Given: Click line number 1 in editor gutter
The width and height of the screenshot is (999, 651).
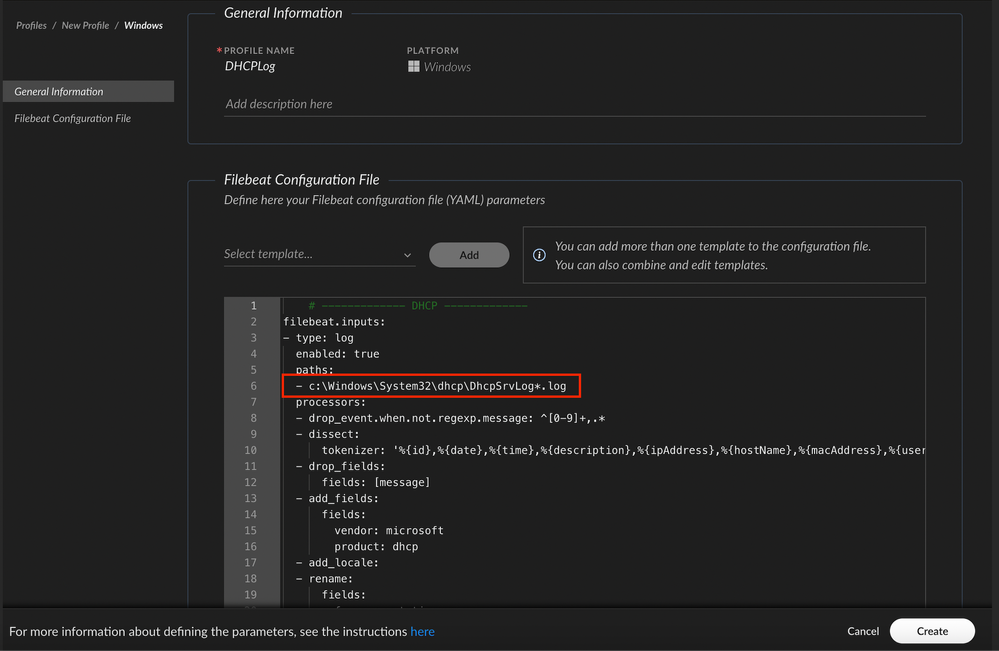Looking at the screenshot, I should (253, 306).
